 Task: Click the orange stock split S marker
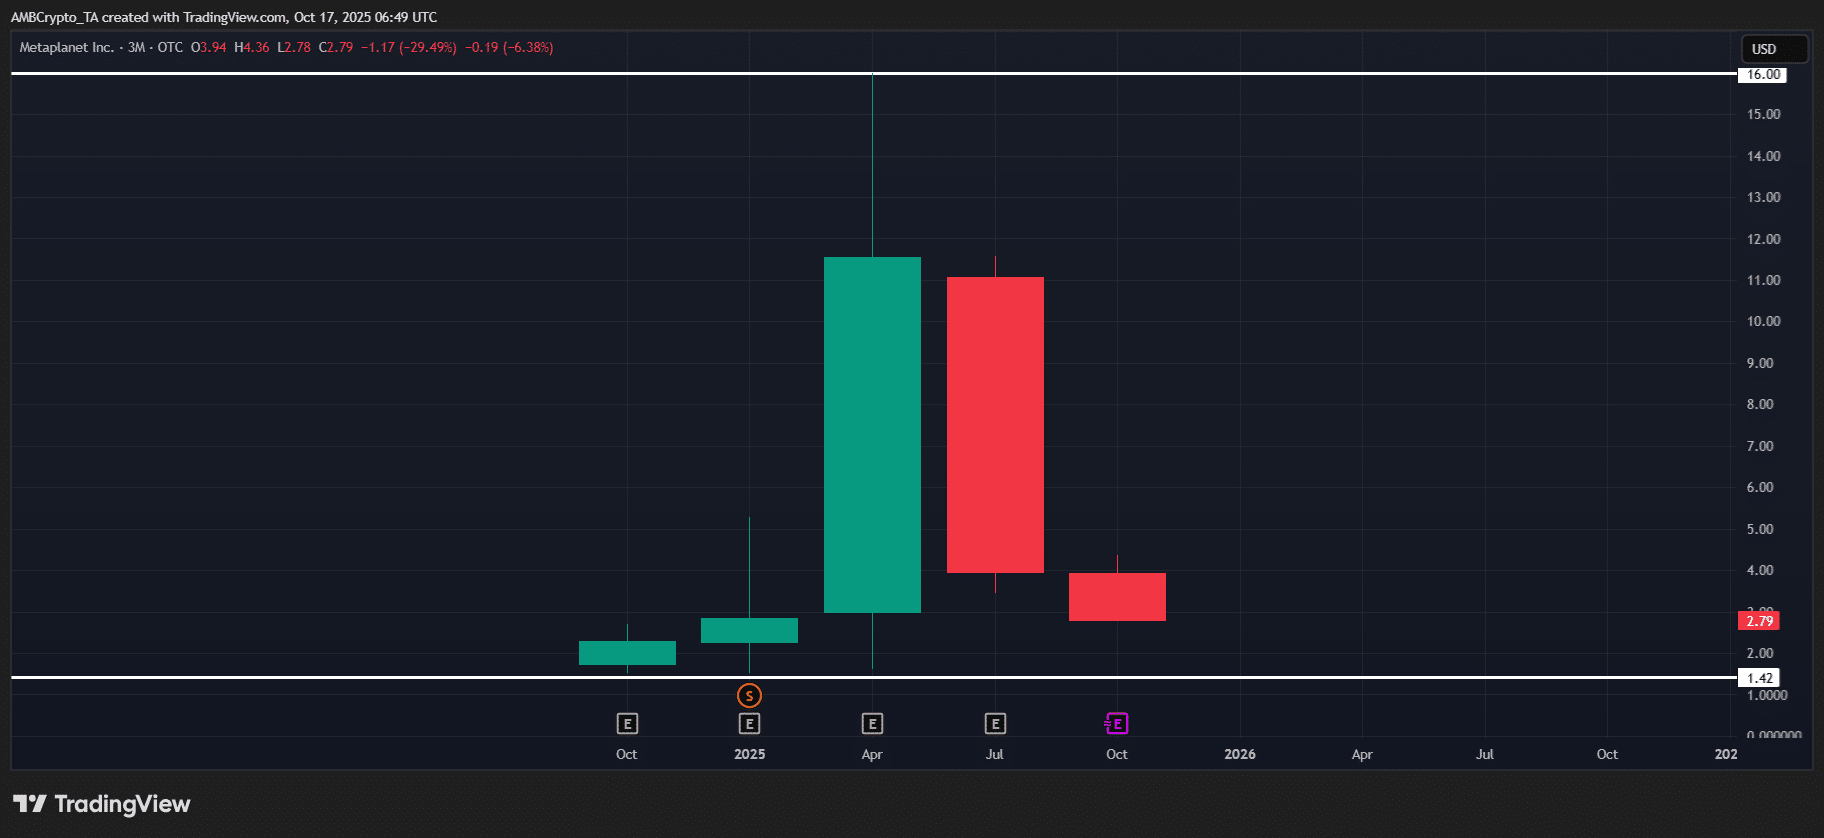[749, 695]
